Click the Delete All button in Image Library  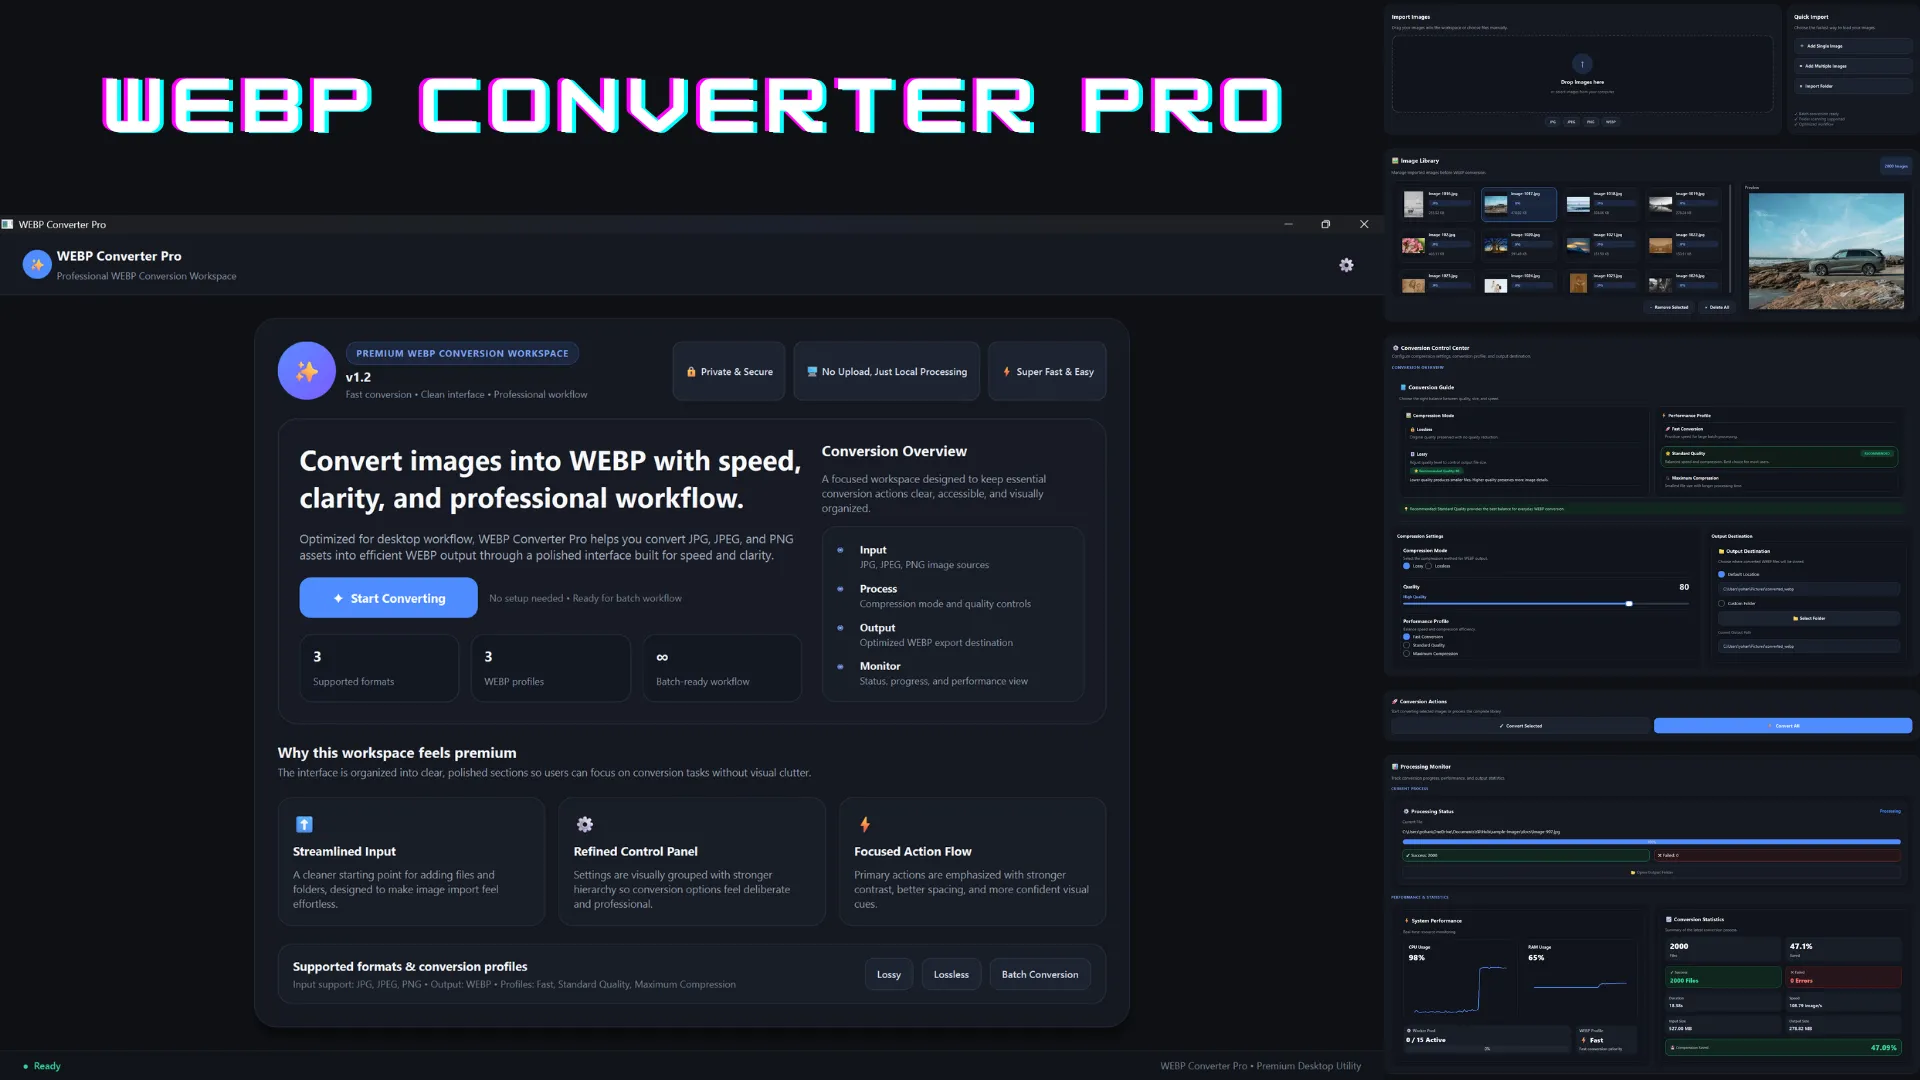pyautogui.click(x=1716, y=308)
